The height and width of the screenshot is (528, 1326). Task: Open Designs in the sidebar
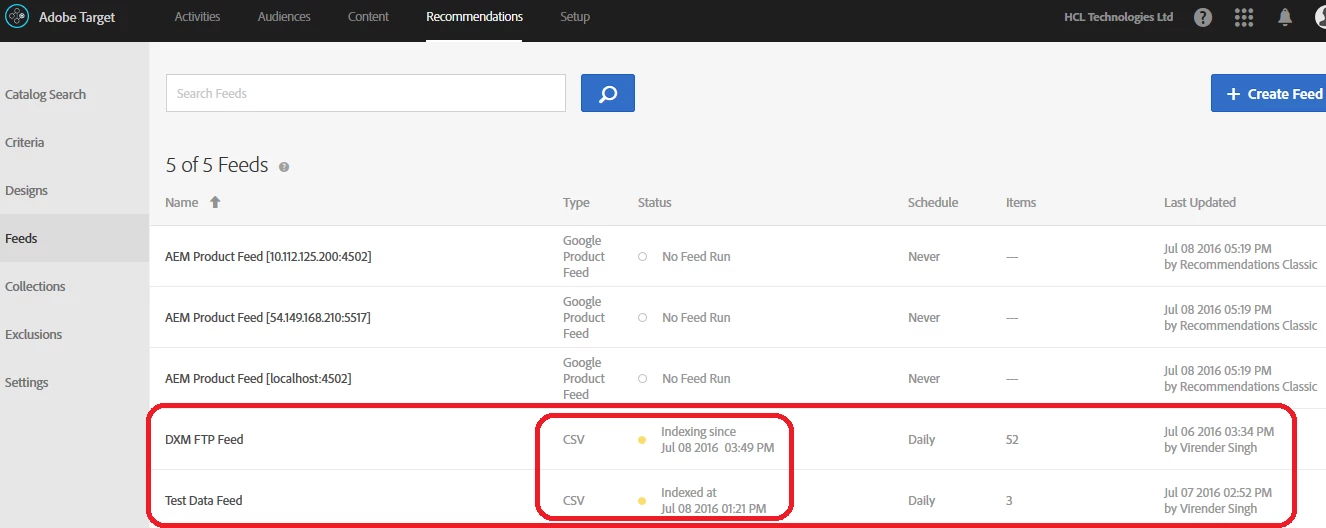click(x=26, y=191)
